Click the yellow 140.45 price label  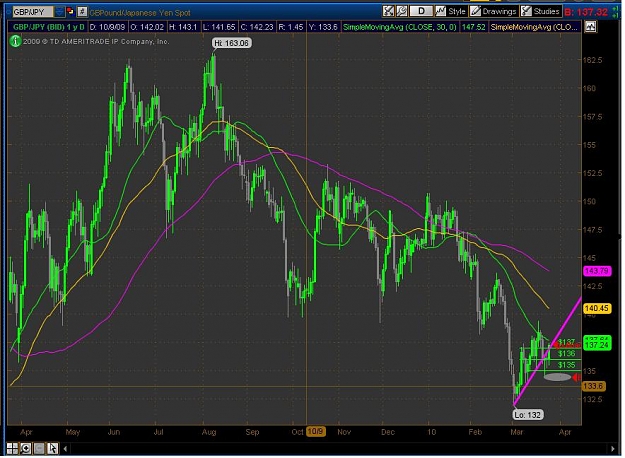point(597,308)
